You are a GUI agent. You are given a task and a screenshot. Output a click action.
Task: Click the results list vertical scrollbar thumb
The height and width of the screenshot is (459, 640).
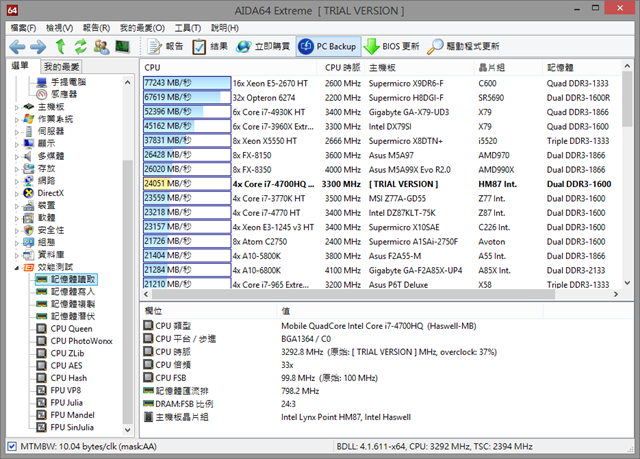(627, 99)
